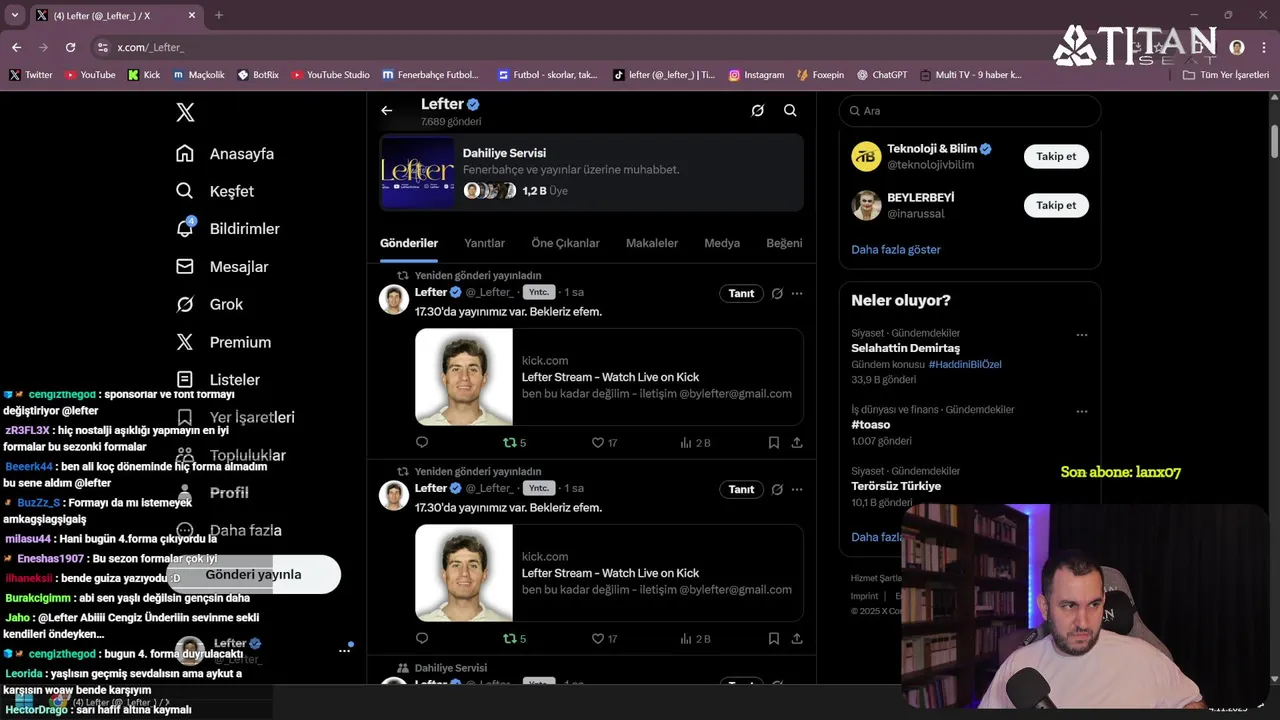Click Tanıt button on second post

(741, 489)
